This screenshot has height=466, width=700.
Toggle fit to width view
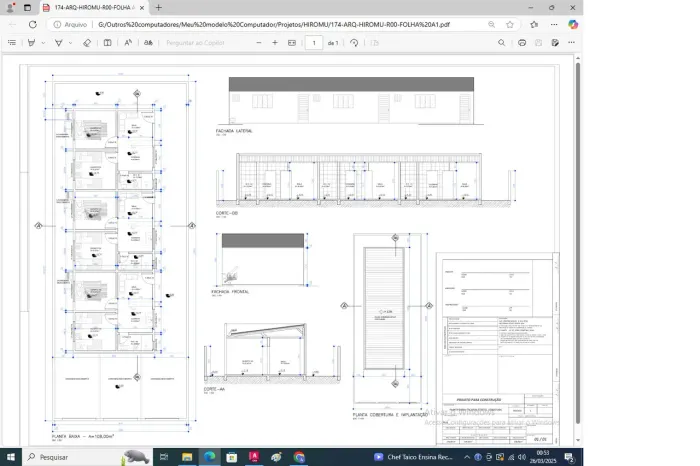pyautogui.click(x=292, y=43)
